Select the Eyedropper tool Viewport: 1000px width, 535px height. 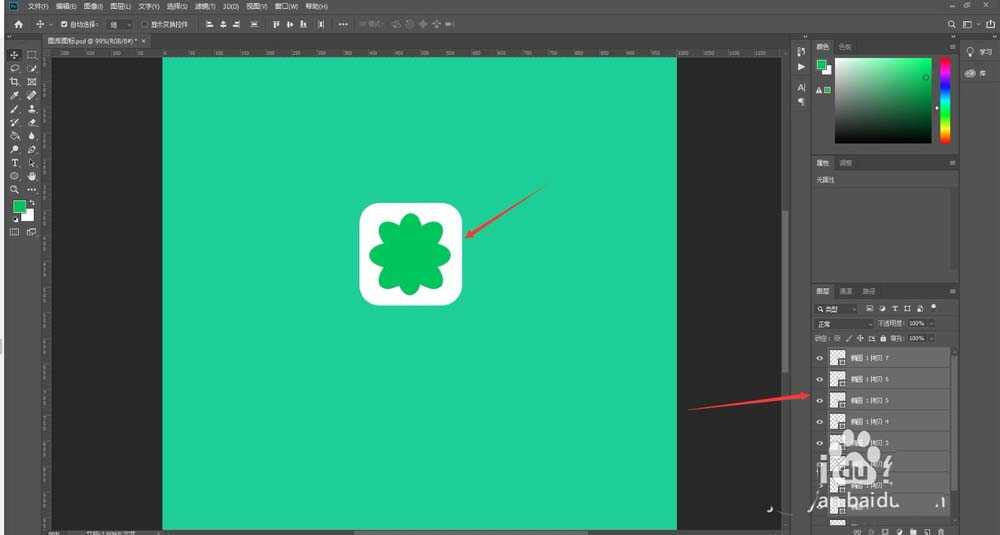pos(15,95)
